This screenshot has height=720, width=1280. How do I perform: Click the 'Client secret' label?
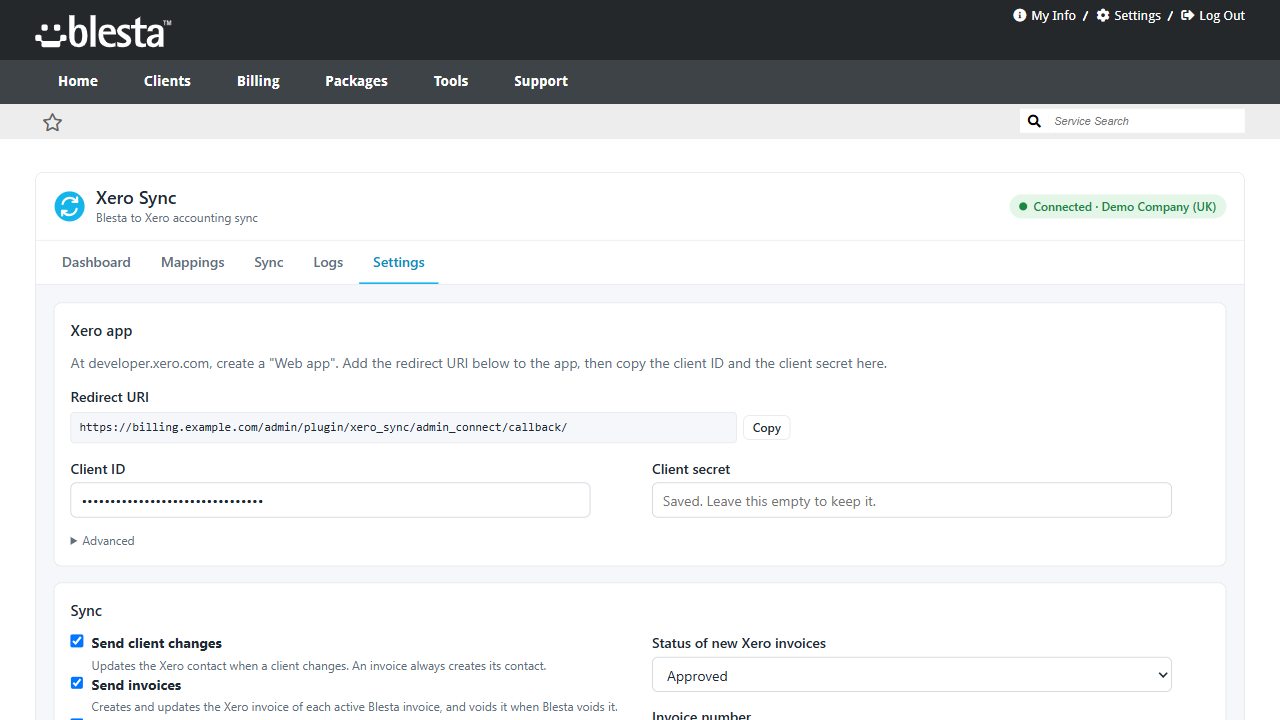[x=691, y=469]
